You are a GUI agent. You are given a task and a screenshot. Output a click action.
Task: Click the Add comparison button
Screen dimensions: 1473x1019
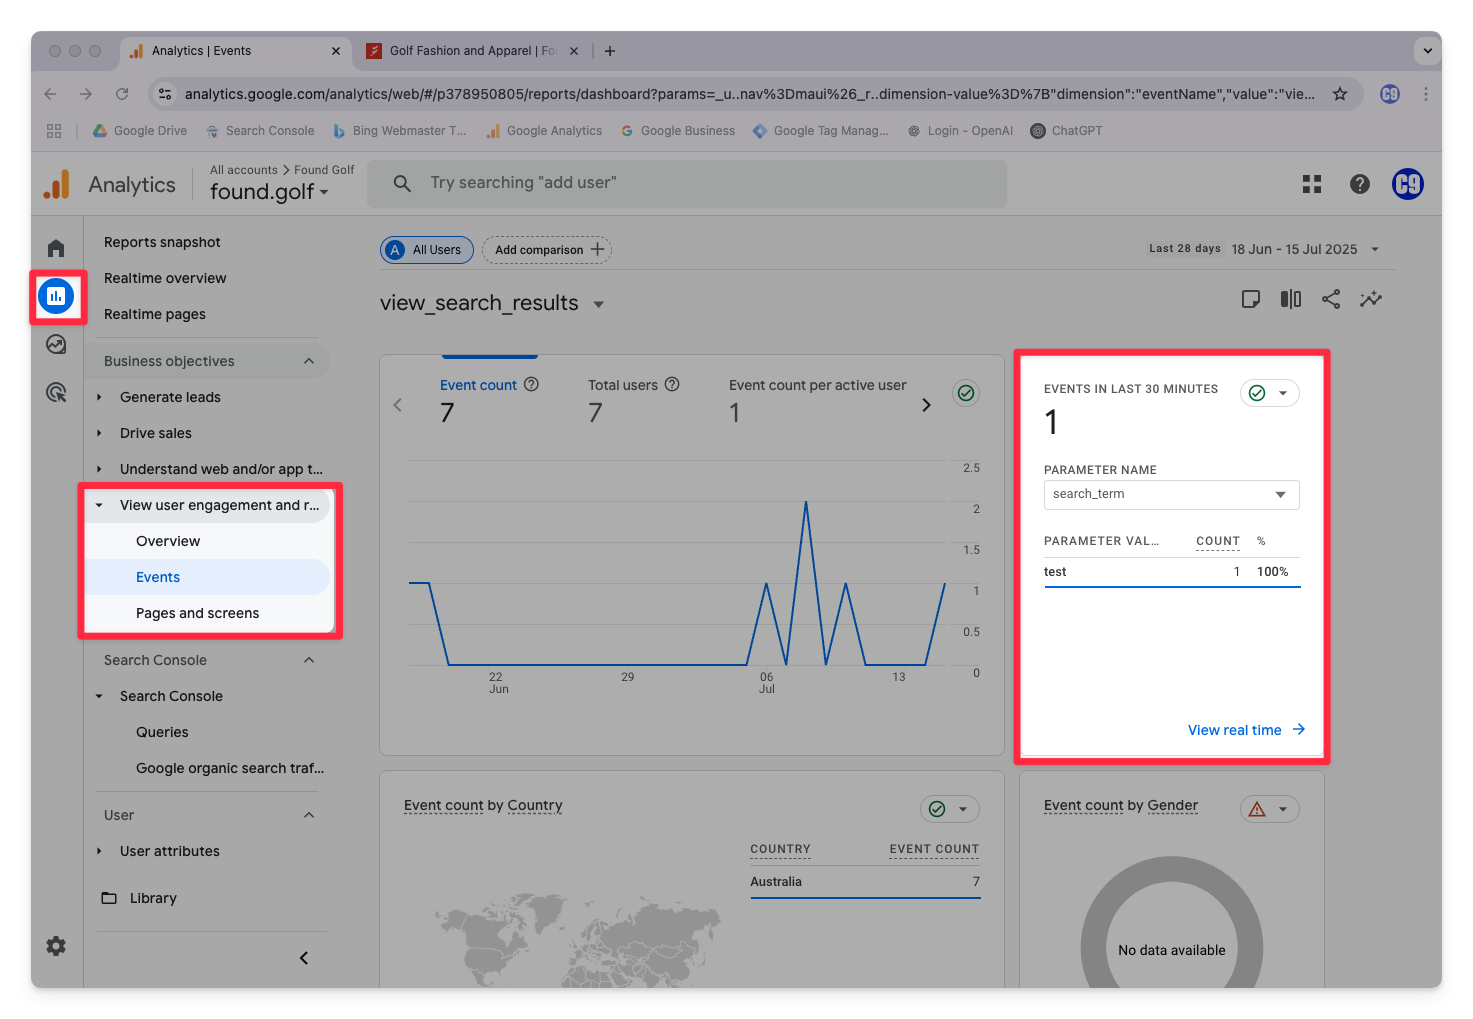tap(547, 250)
